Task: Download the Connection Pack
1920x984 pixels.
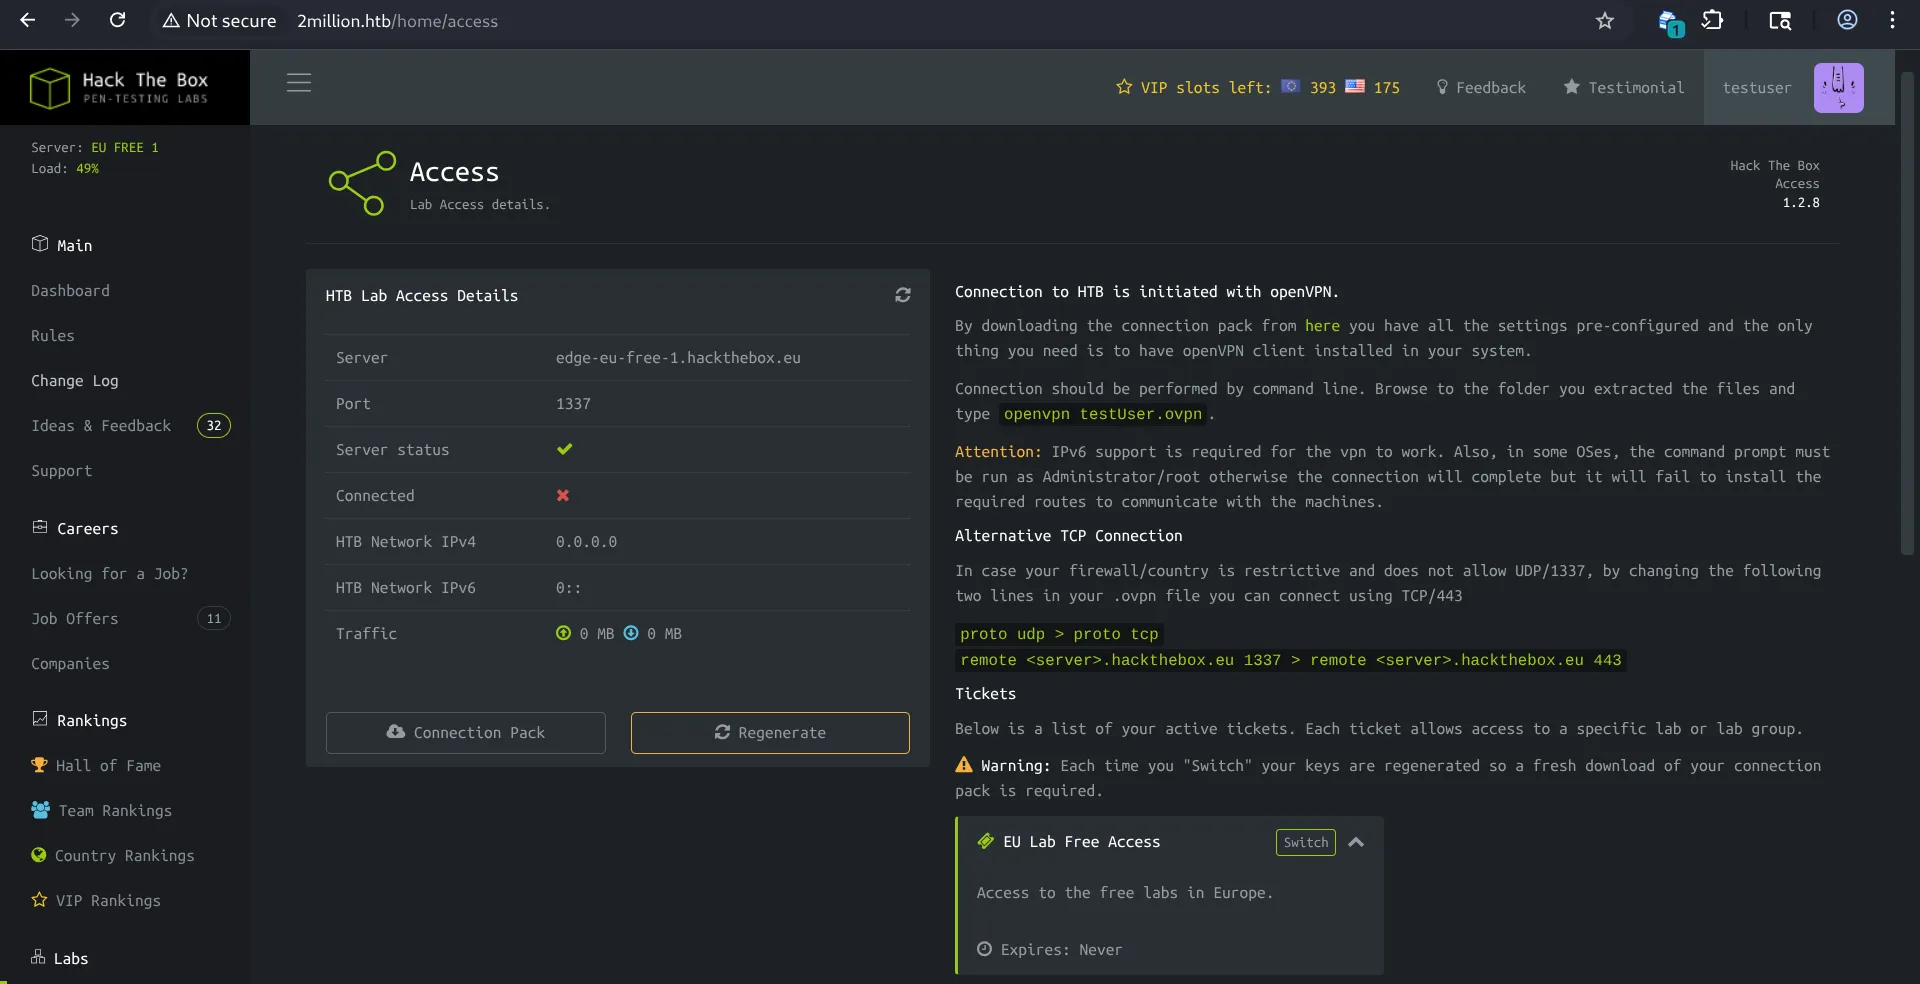Action: [466, 732]
